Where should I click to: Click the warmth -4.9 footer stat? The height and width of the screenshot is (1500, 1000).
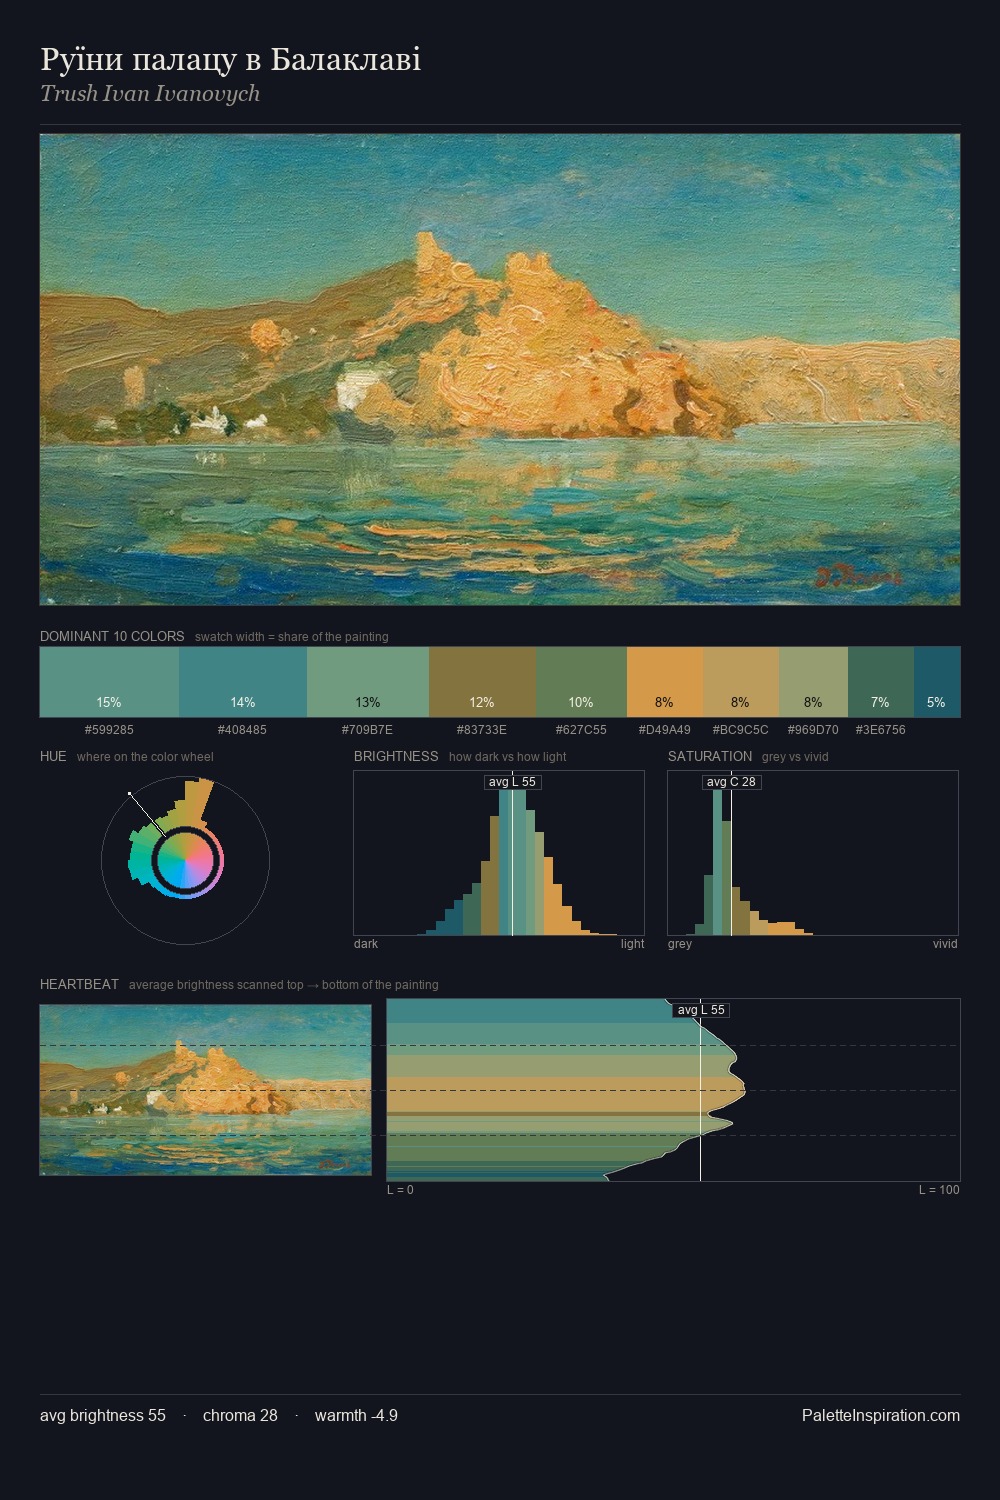[356, 1416]
